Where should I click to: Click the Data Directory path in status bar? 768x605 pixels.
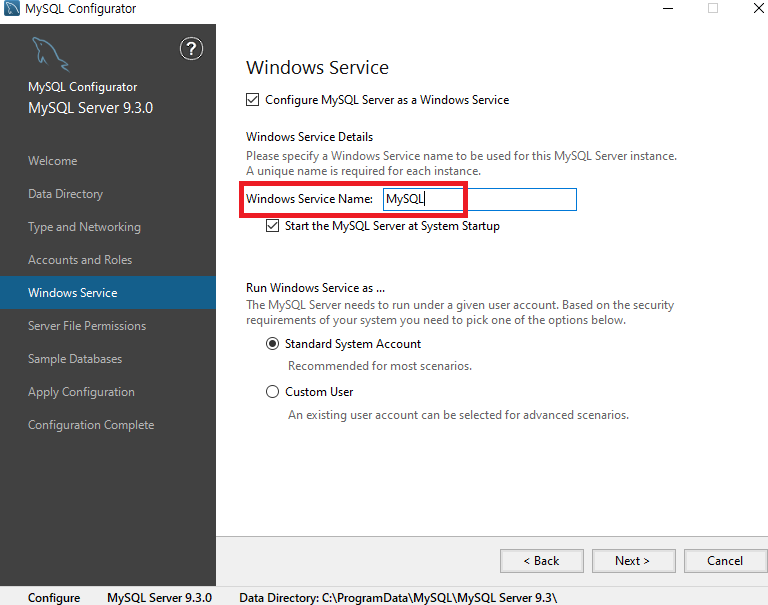(x=398, y=598)
